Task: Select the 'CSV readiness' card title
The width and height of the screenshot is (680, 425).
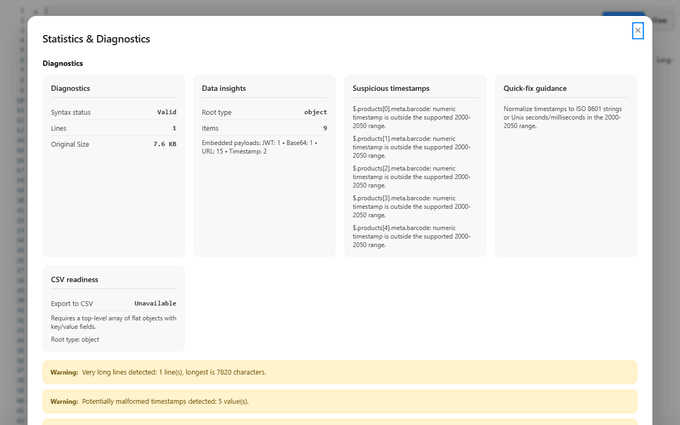Action: (x=74, y=279)
